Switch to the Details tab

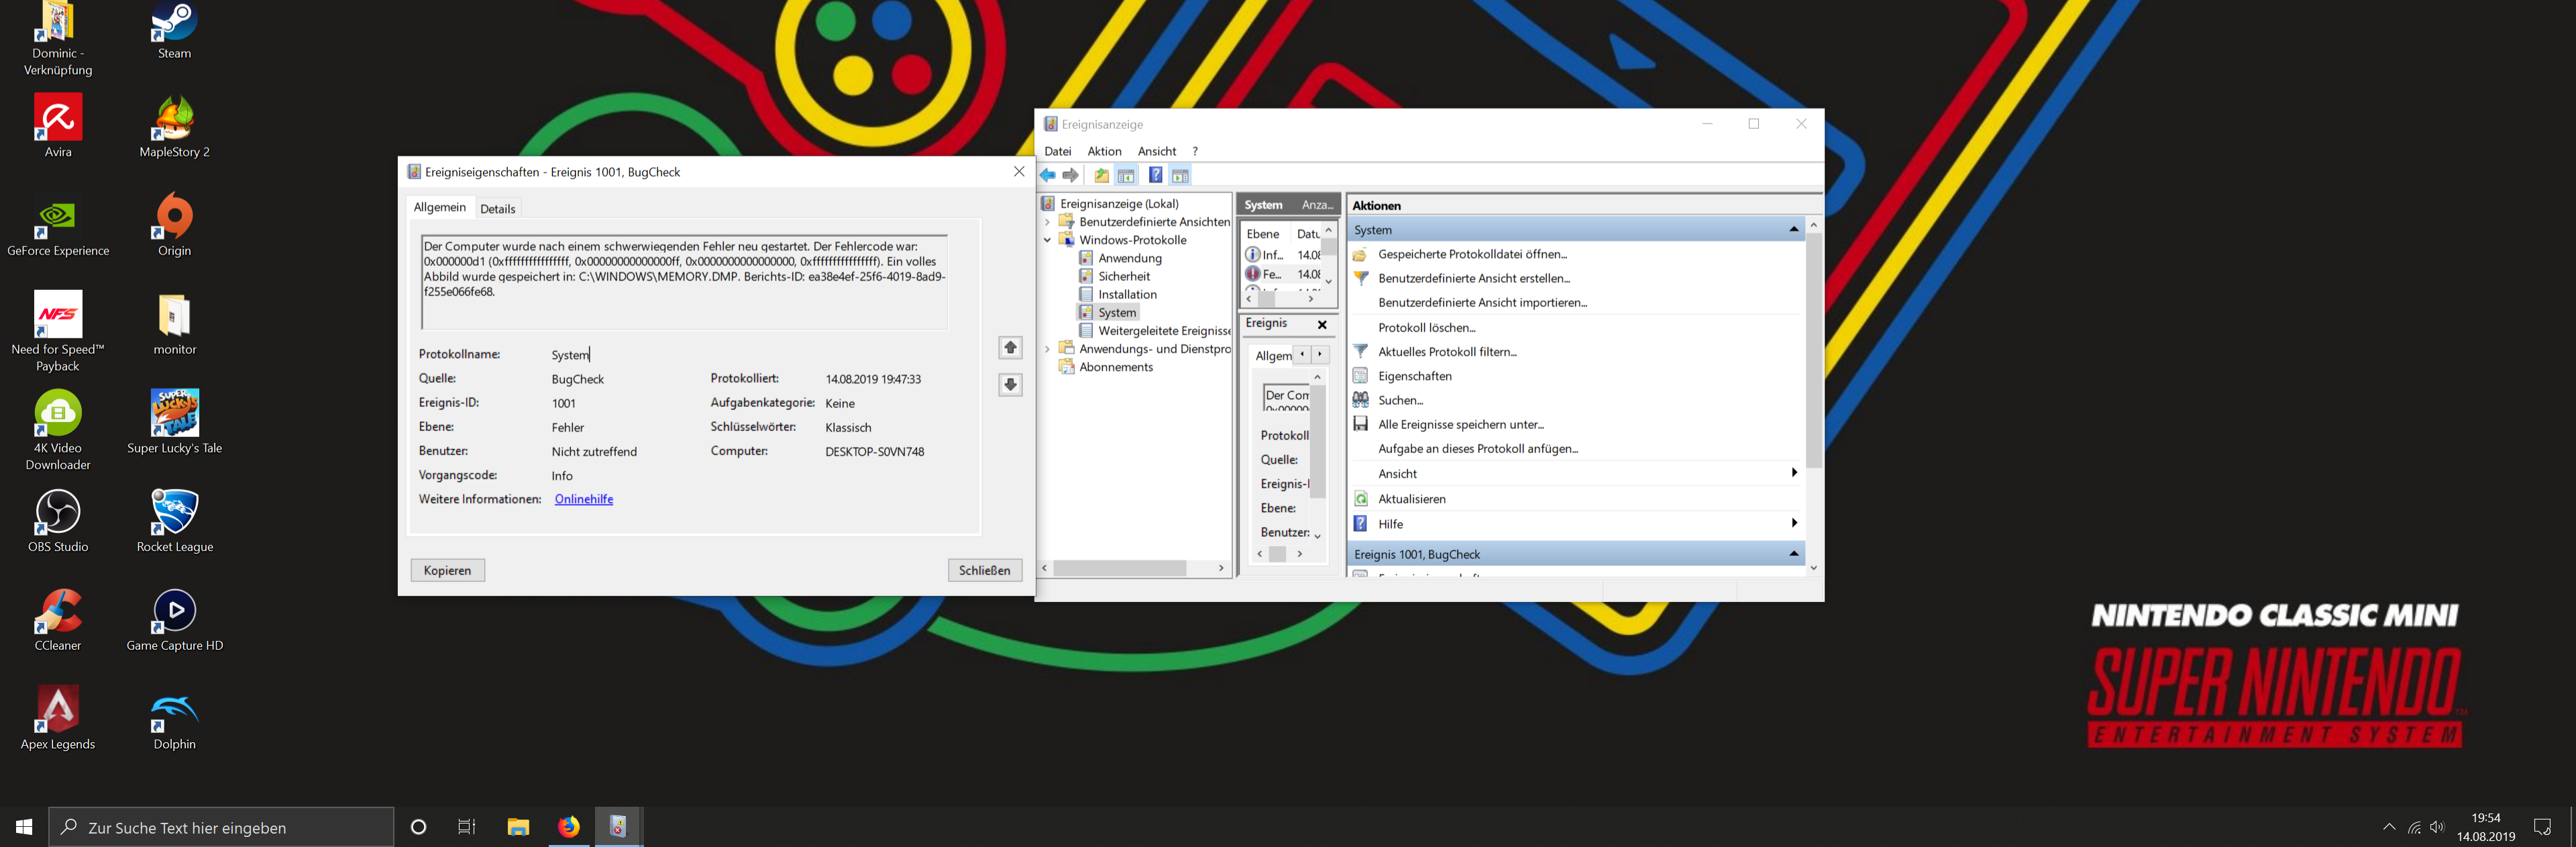[x=497, y=209]
